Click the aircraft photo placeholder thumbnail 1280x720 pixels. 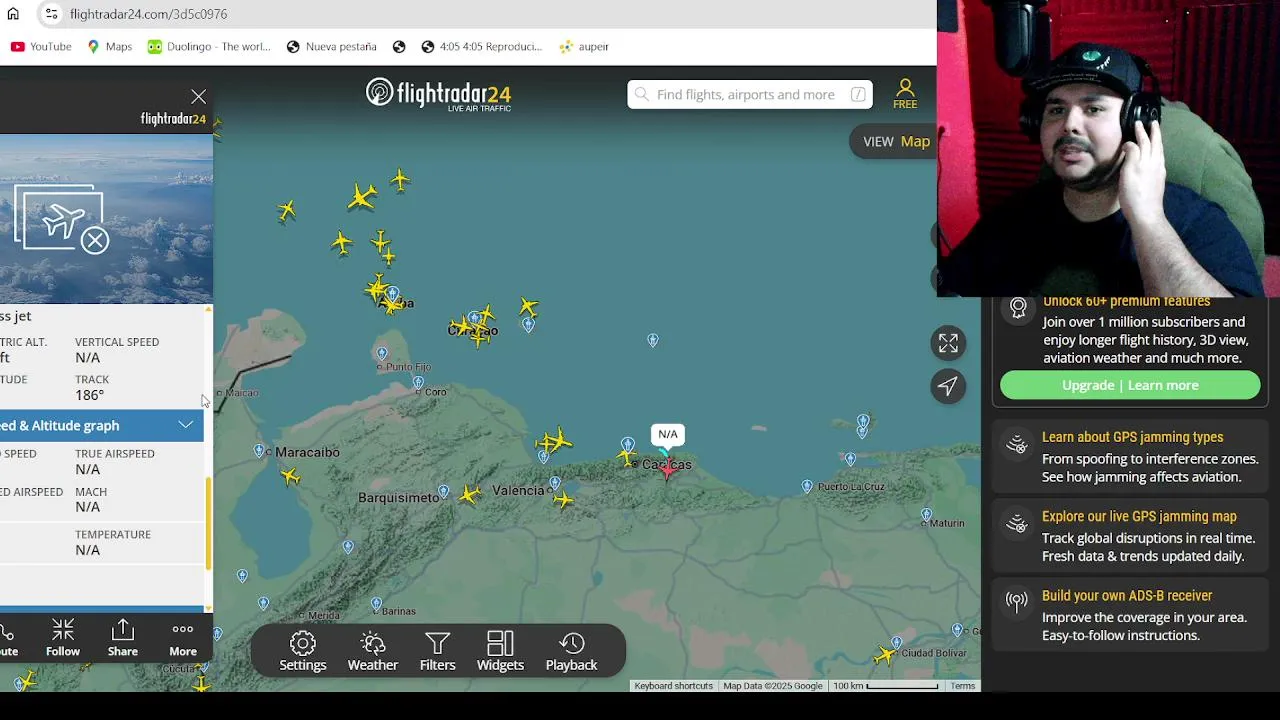[x=62, y=219]
